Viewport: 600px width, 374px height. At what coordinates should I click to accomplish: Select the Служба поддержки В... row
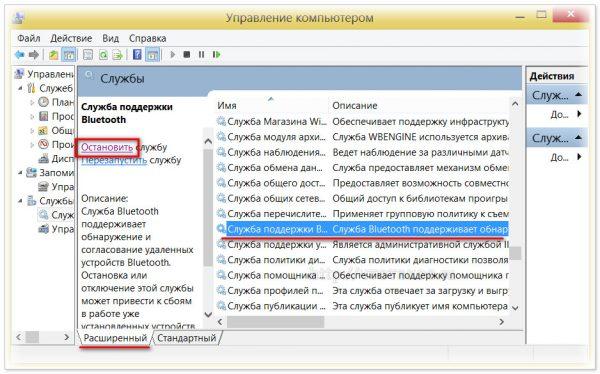(x=362, y=229)
